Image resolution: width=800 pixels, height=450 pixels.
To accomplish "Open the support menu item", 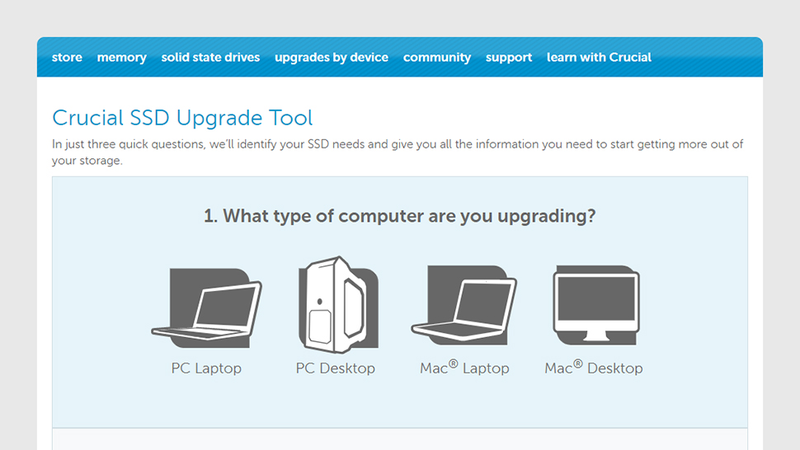I will point(509,57).
